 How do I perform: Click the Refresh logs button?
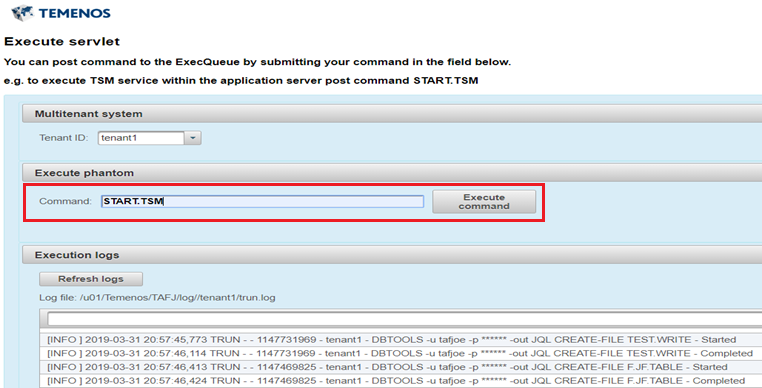[x=91, y=279]
